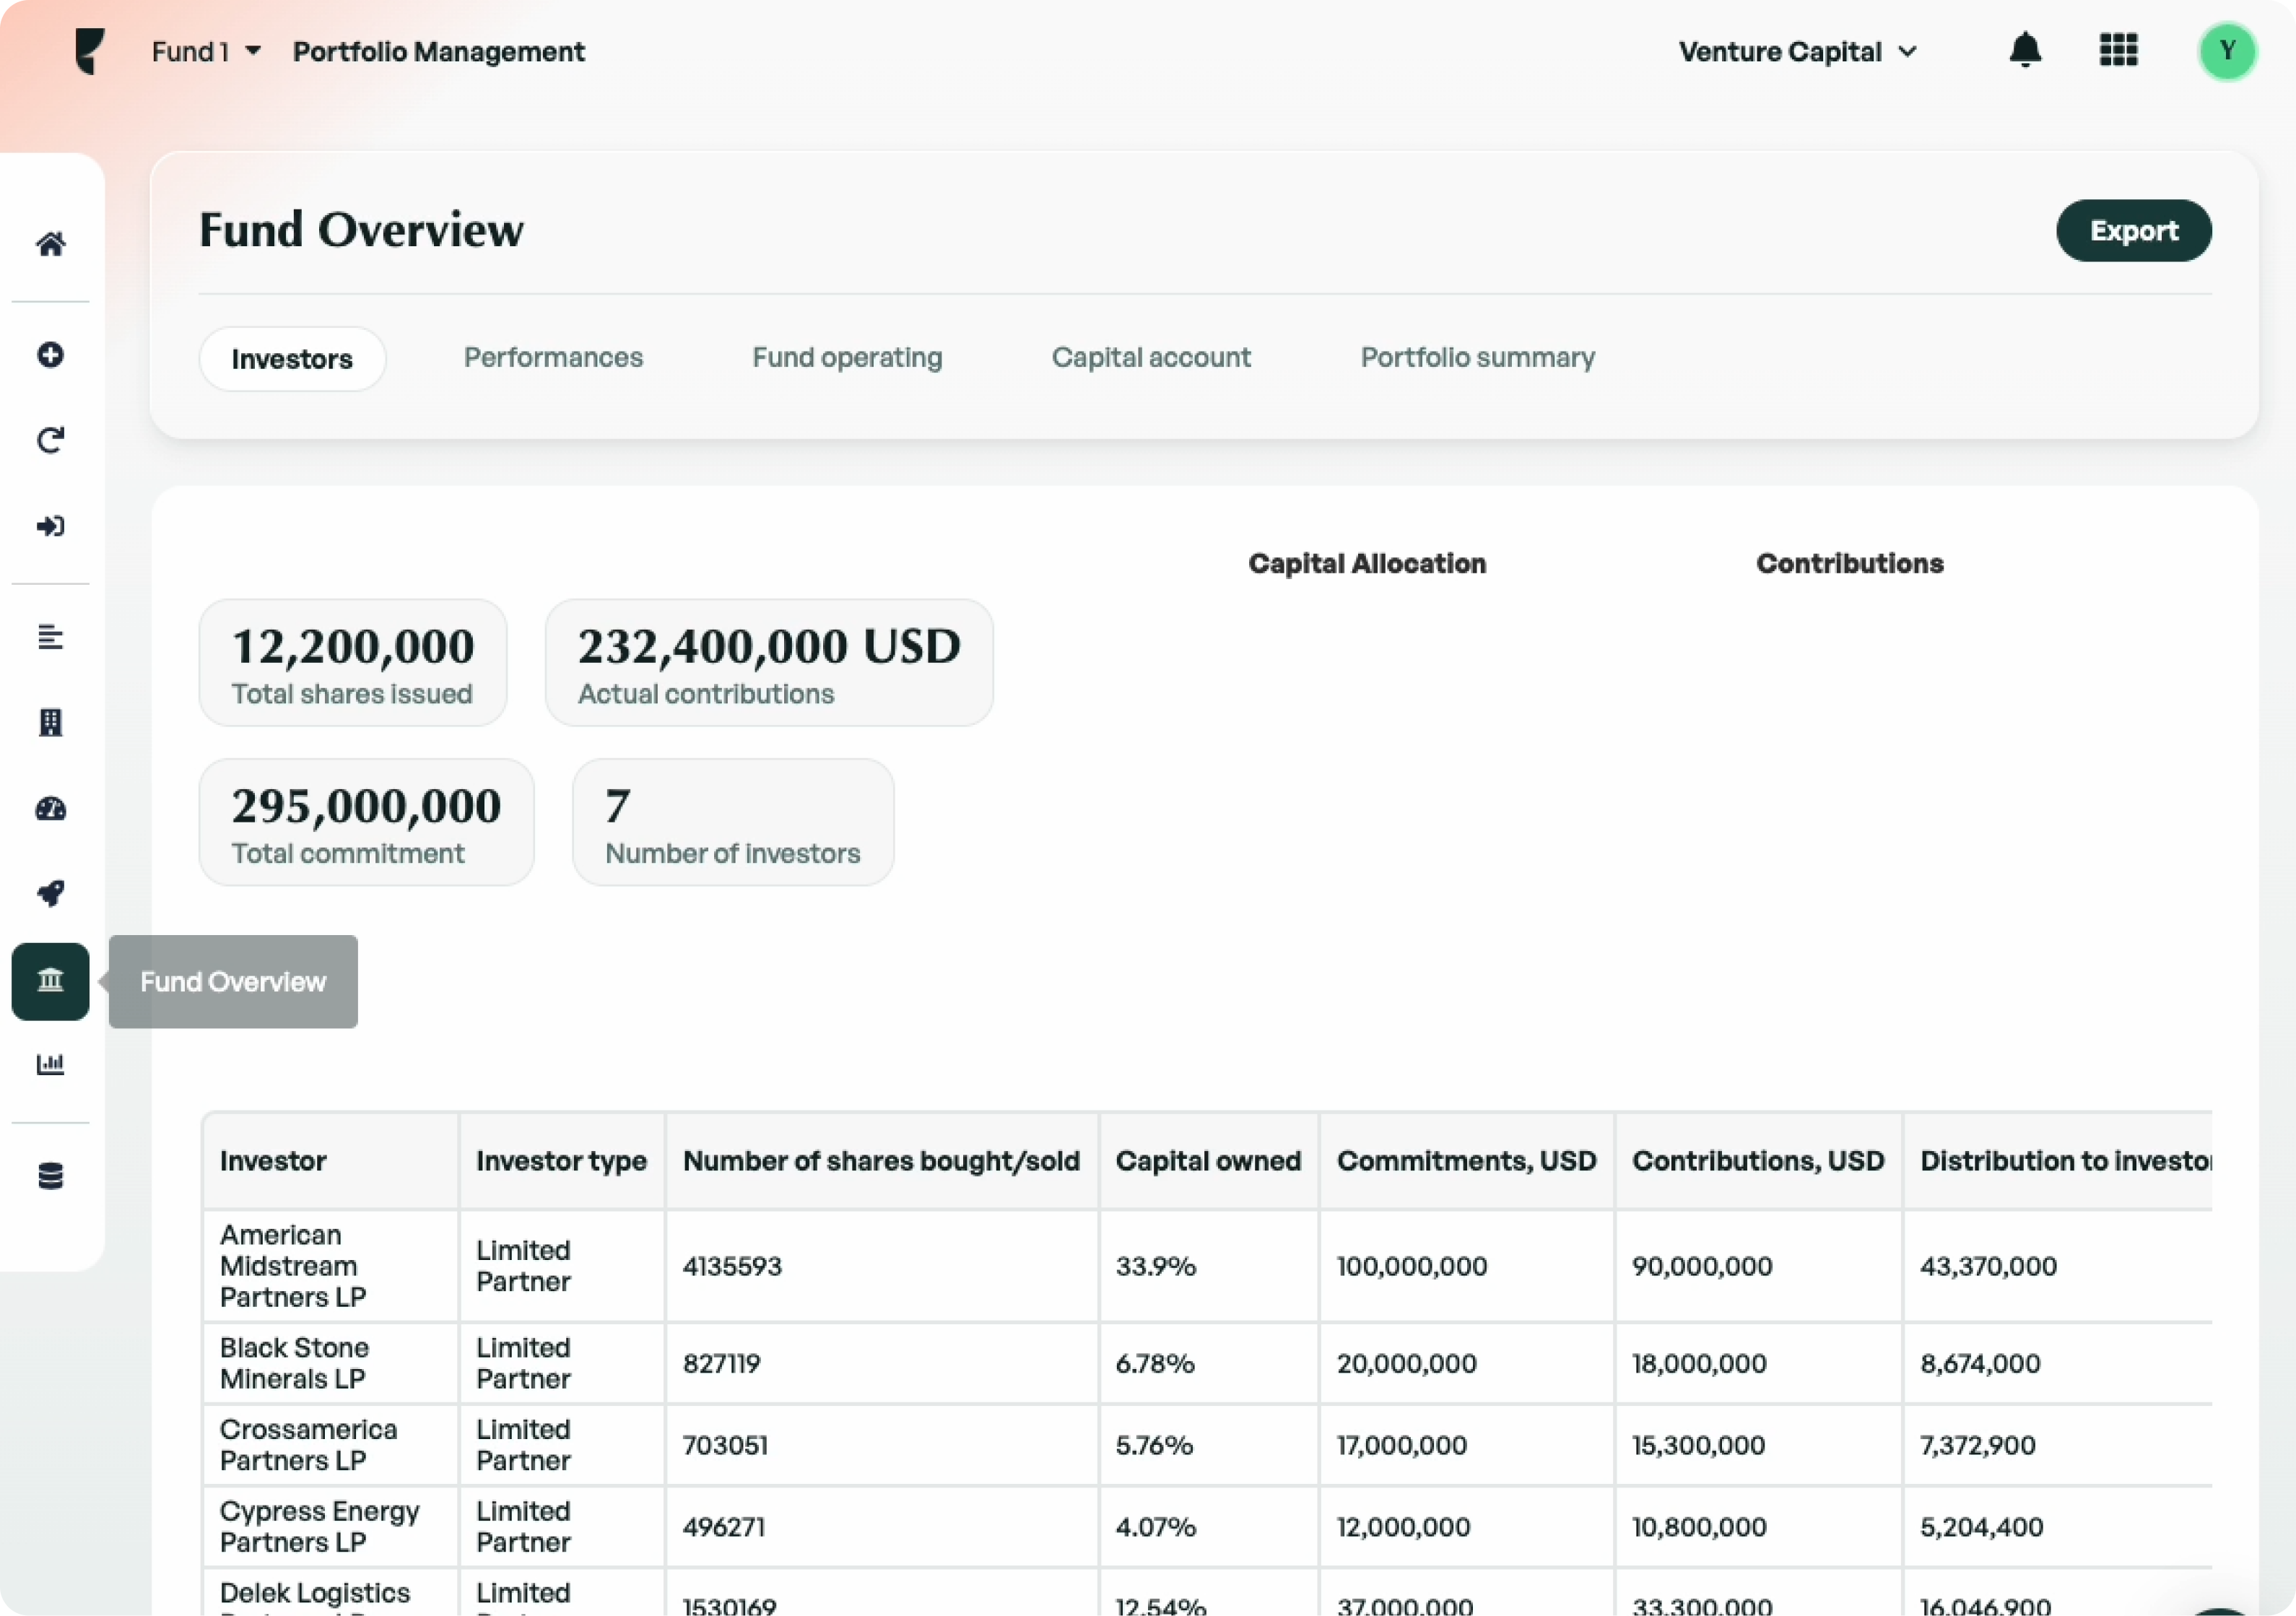Select the bar chart icon below Fund Overview
Viewport: 2296px width, 1616px height.
(x=51, y=1064)
